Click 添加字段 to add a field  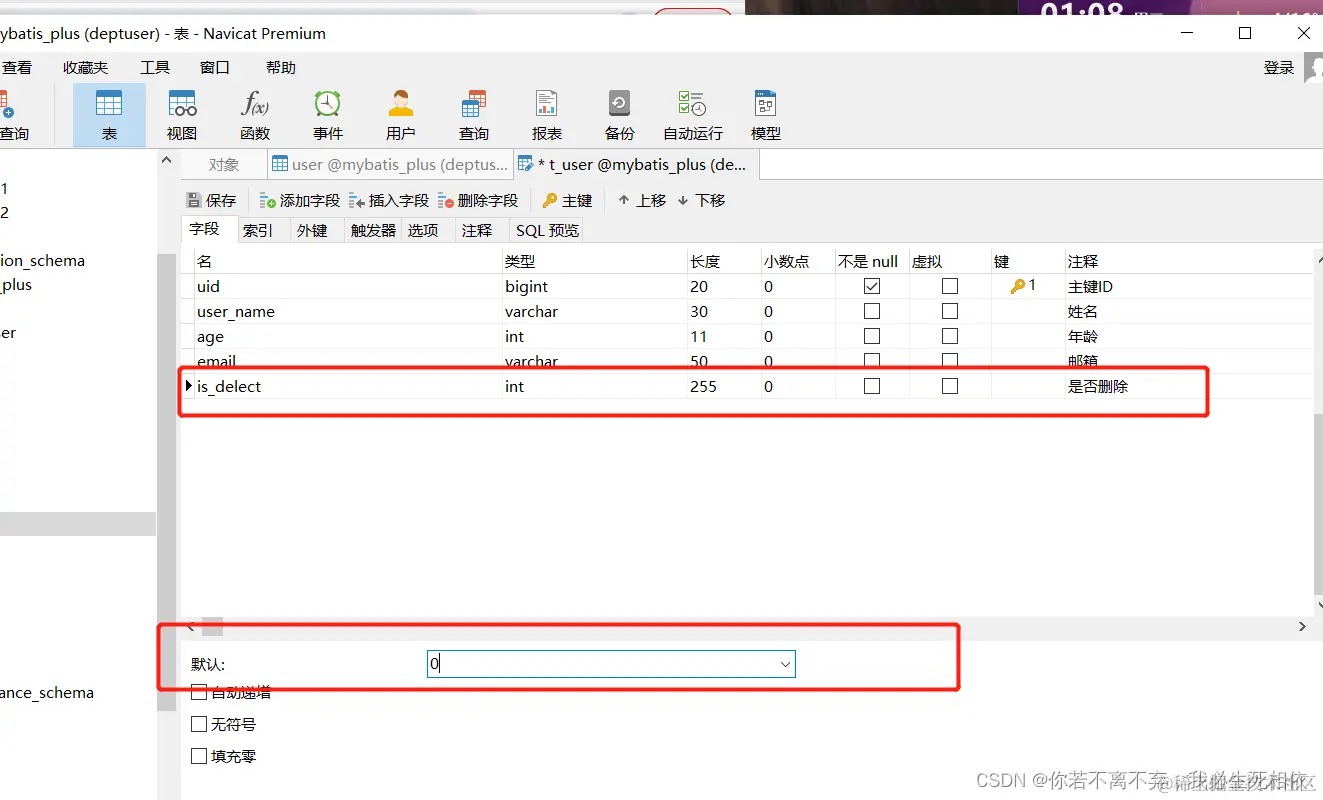(x=299, y=200)
